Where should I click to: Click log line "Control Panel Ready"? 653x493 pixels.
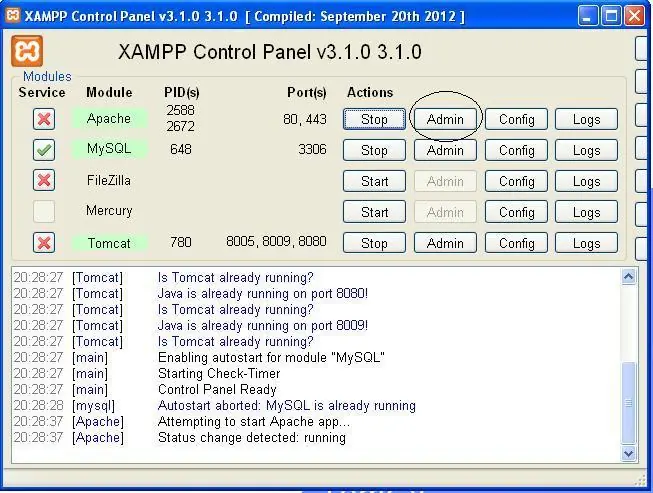(217, 389)
